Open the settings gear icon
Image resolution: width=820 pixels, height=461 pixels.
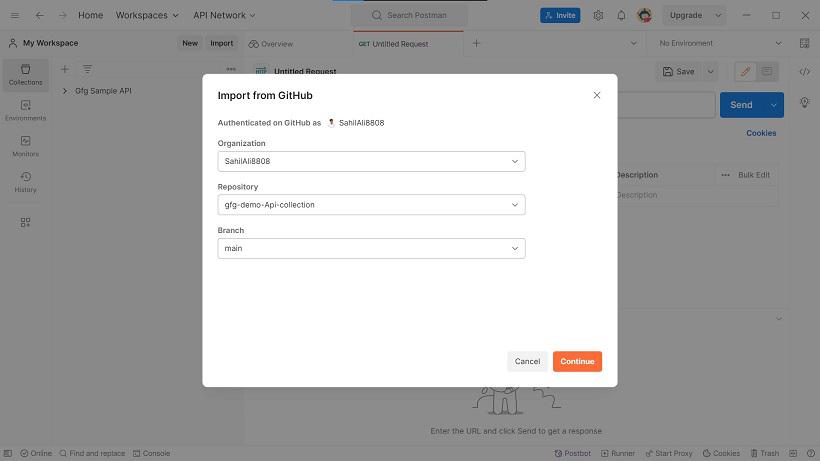pos(598,15)
